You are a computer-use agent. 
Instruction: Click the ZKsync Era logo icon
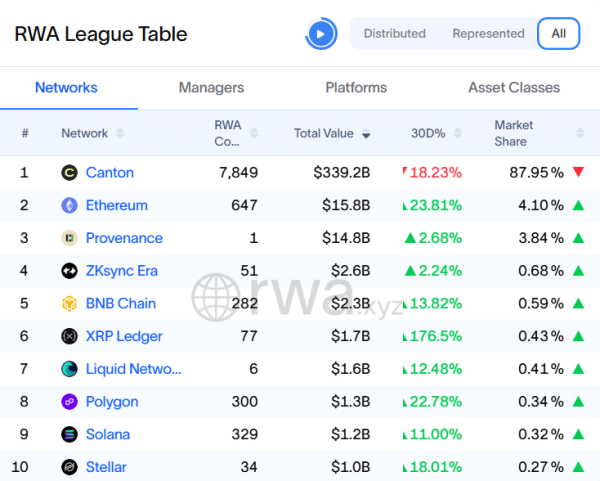tap(69, 271)
